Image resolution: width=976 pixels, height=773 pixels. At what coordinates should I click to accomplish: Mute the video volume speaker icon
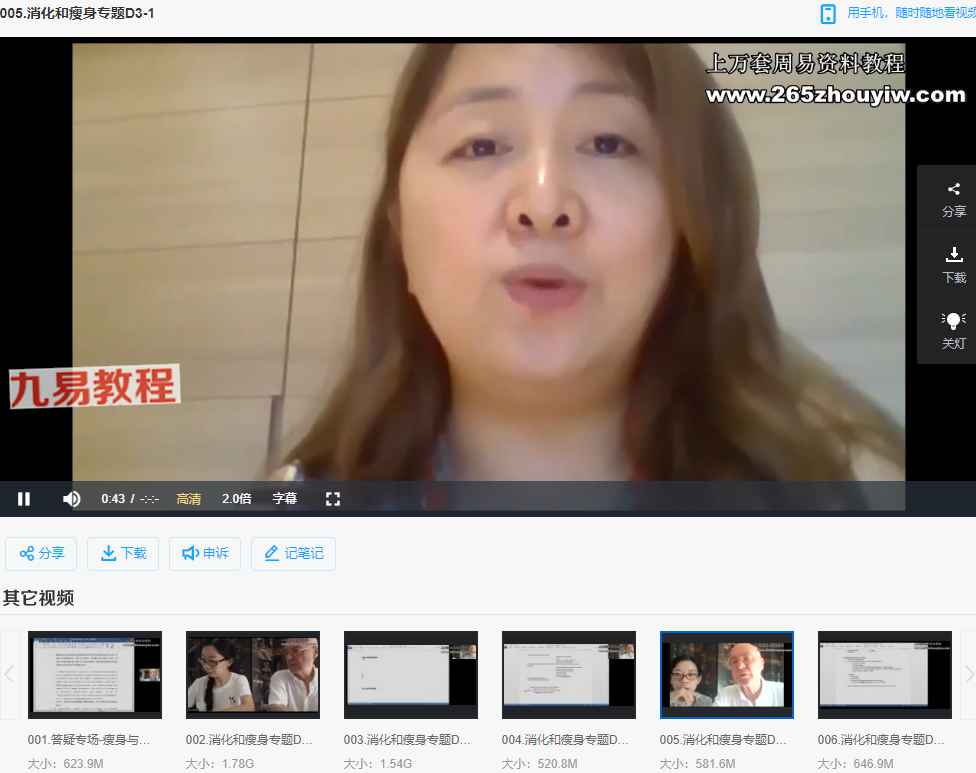coord(71,498)
